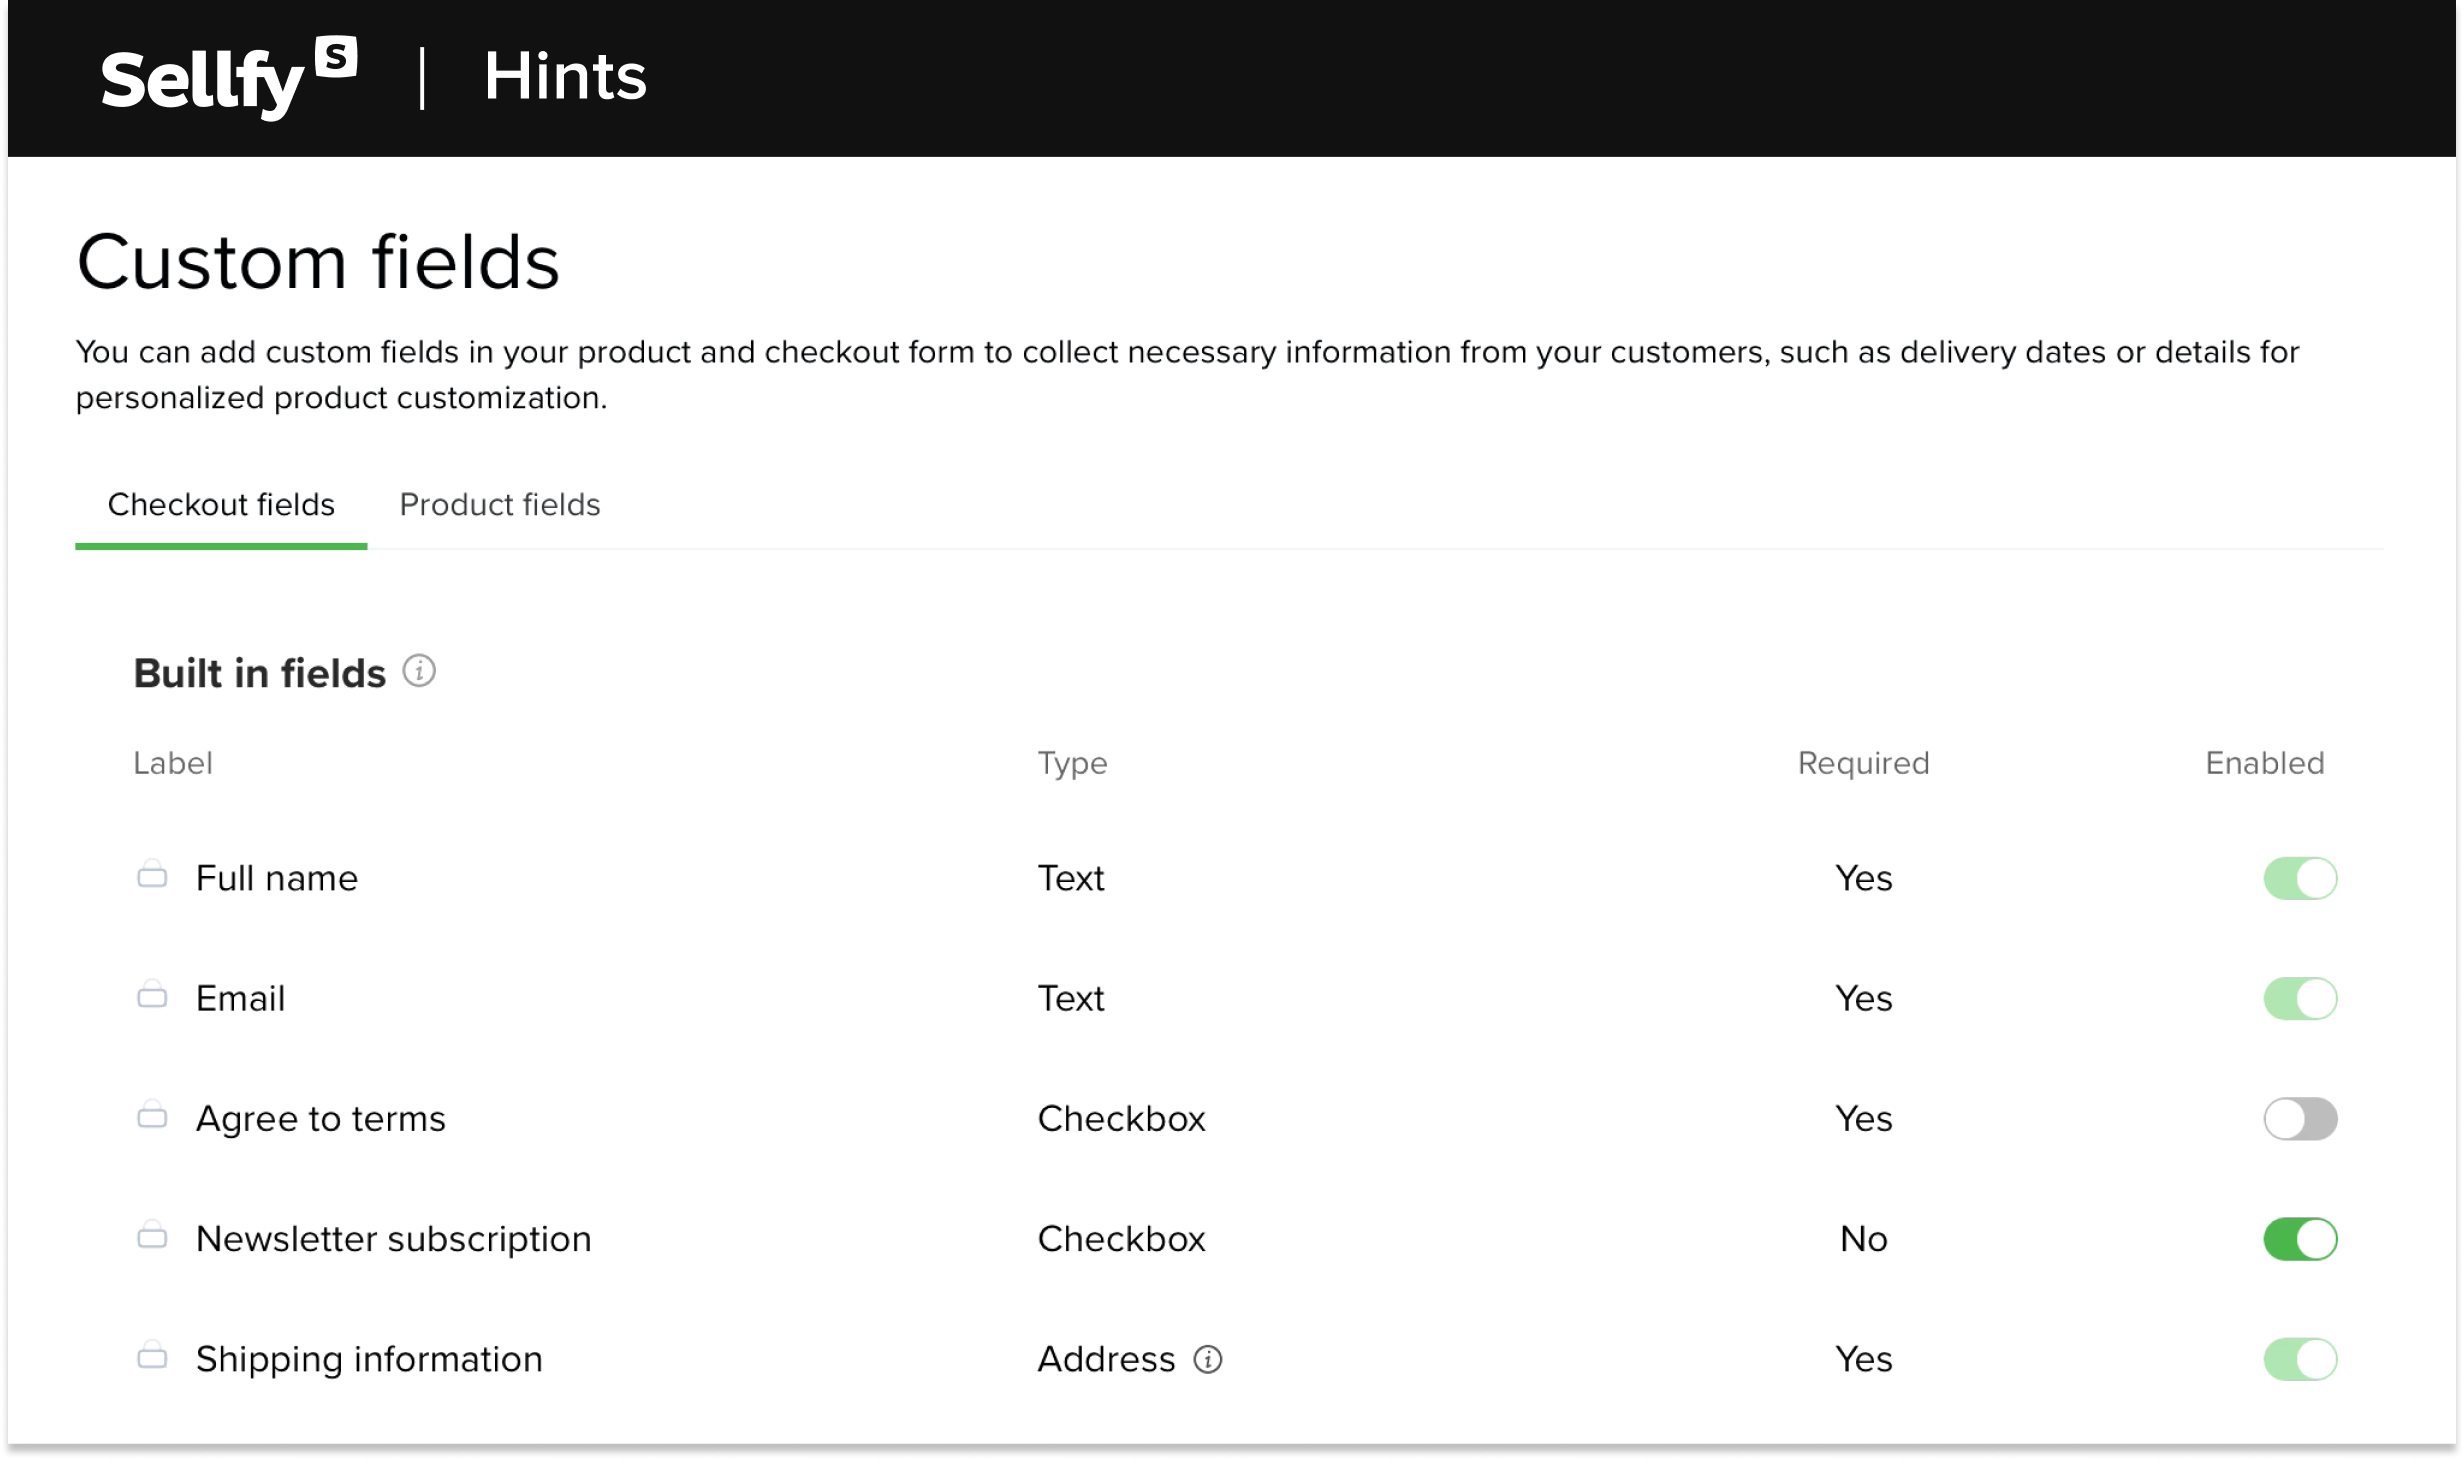Toggle the Shipping information enabled switch
2464x1460 pixels.
coord(2300,1359)
